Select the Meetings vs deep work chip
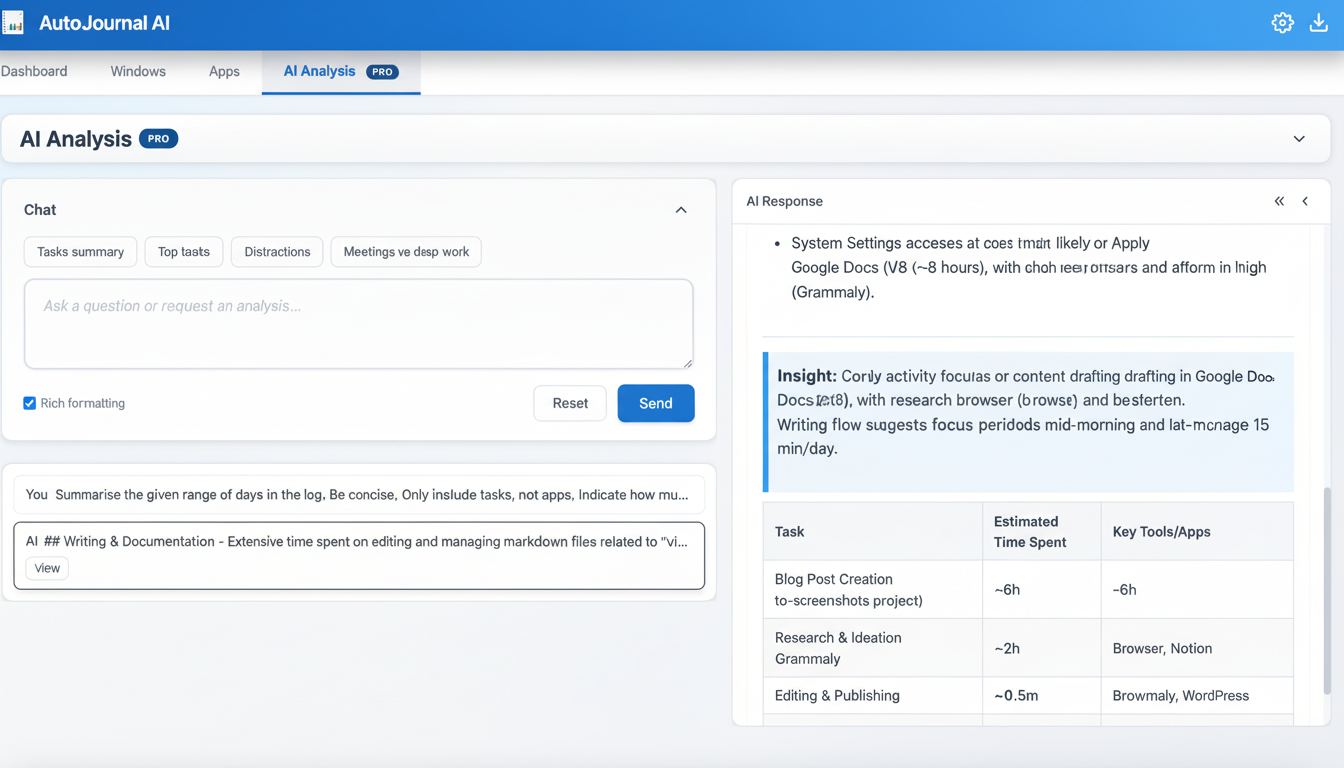1344x768 pixels. 406,251
